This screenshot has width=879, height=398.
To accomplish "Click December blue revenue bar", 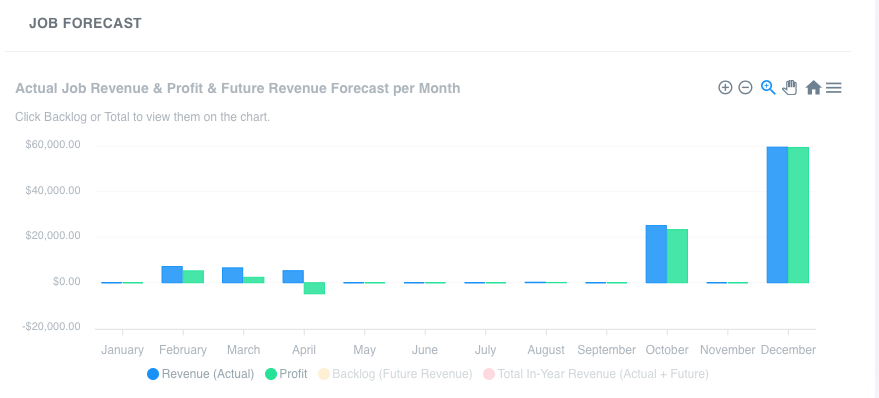I will point(777,215).
